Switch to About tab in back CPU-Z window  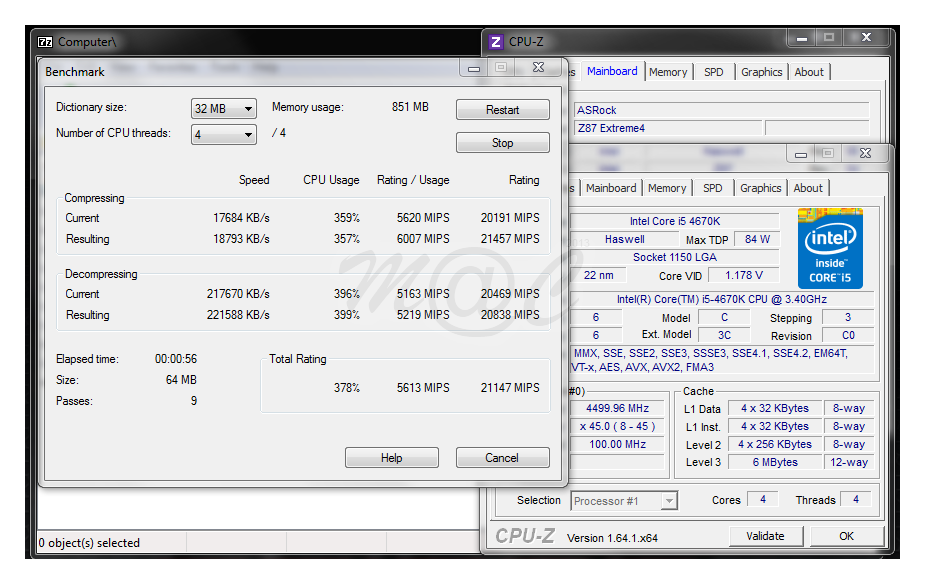[x=809, y=72]
